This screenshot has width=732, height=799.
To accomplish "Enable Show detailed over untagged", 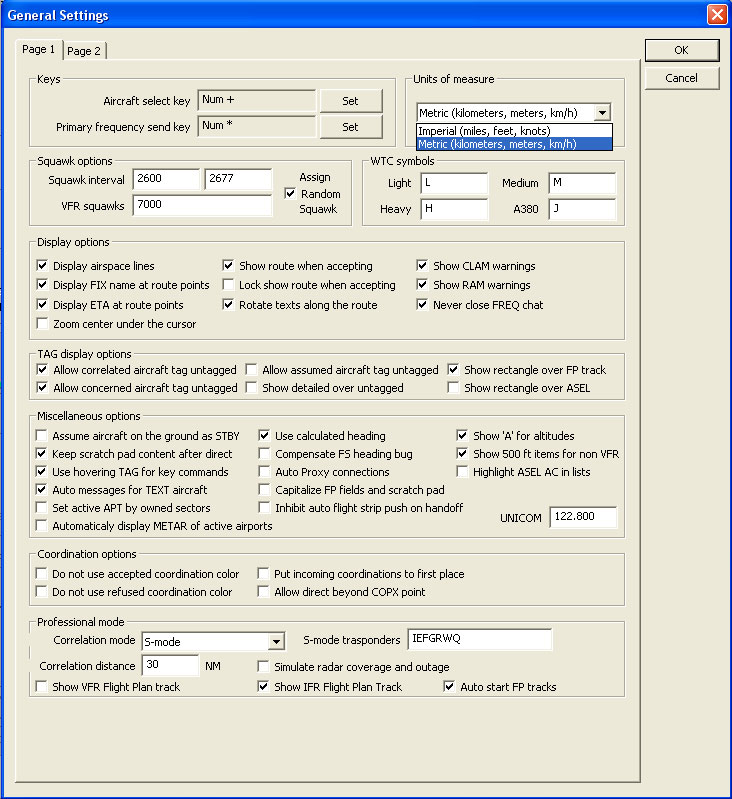I will click(251, 388).
